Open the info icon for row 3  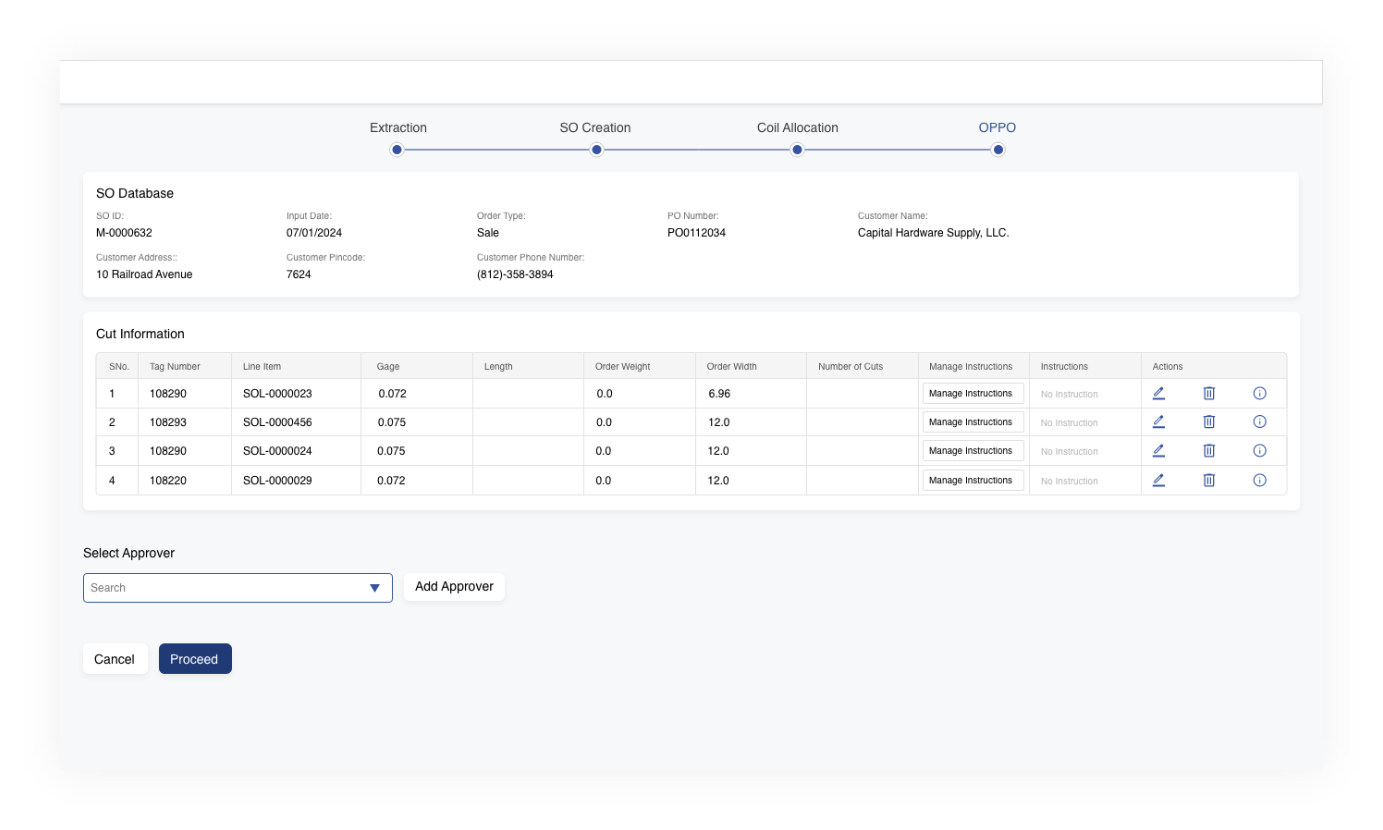1259,451
